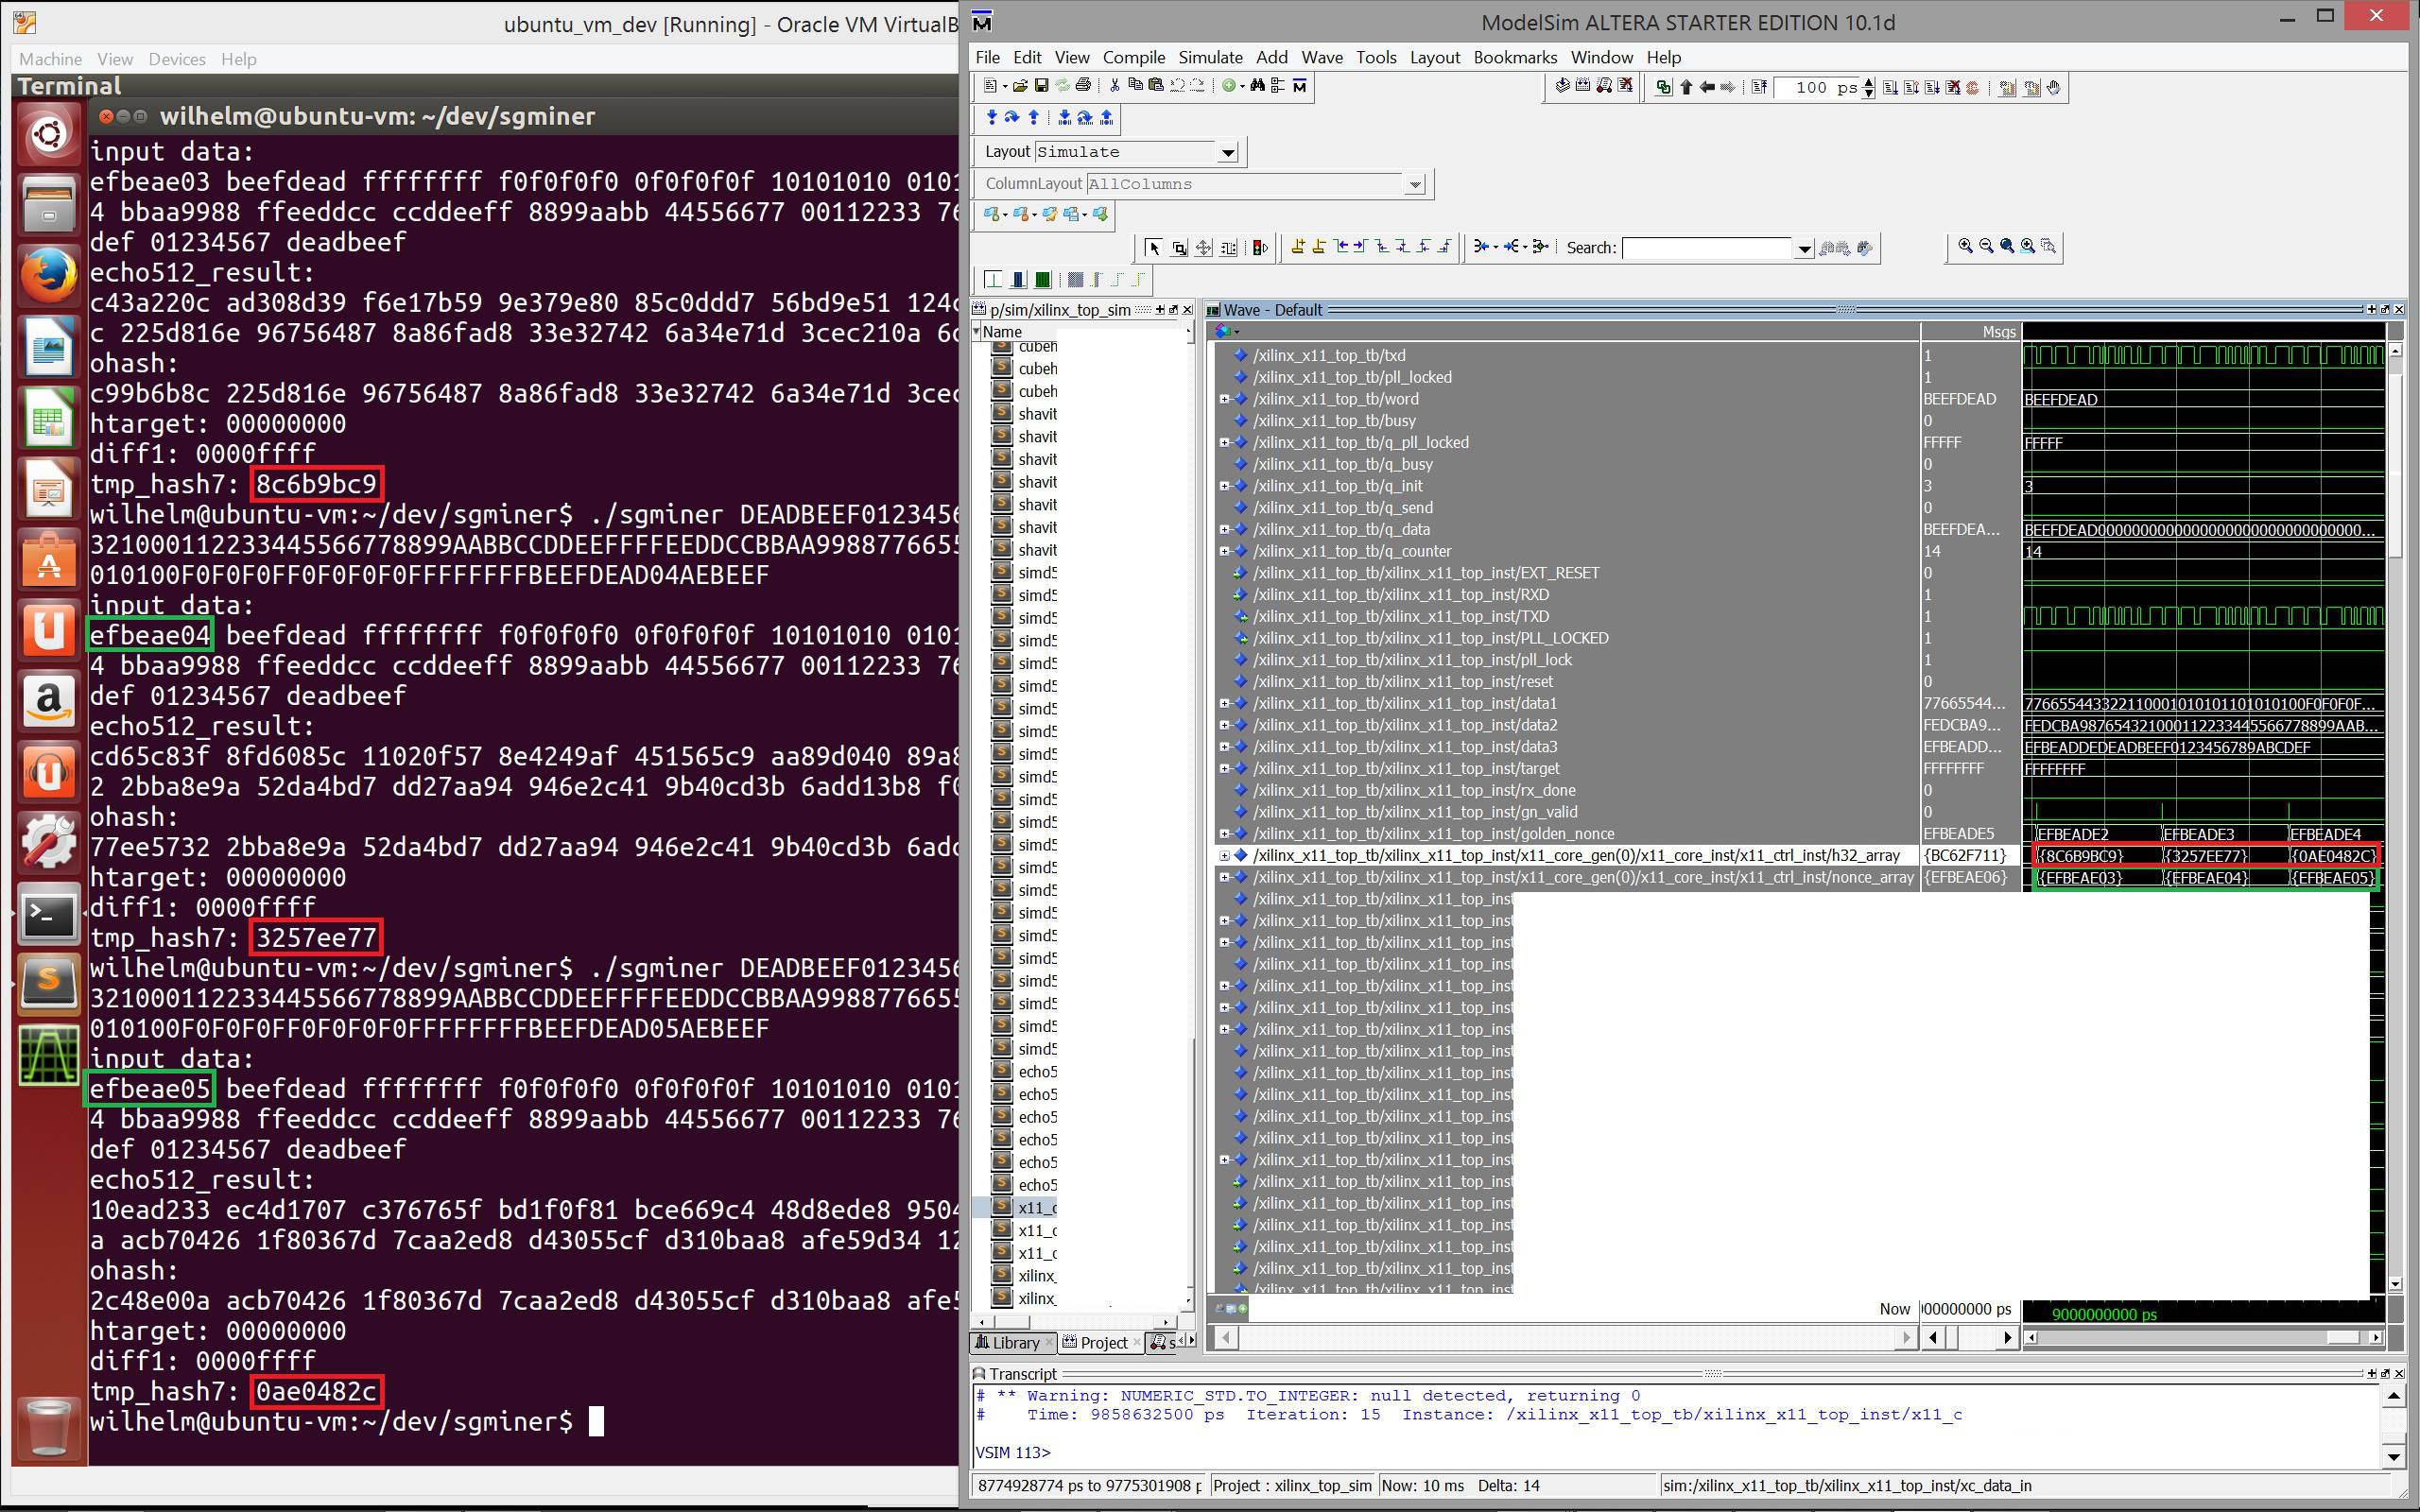
Task: Click the black up arrow icon in simulate toolbar
Action: (x=1687, y=87)
